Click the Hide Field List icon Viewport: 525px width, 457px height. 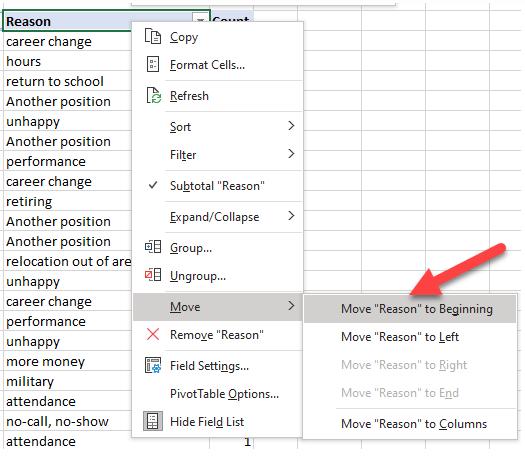pos(153,421)
